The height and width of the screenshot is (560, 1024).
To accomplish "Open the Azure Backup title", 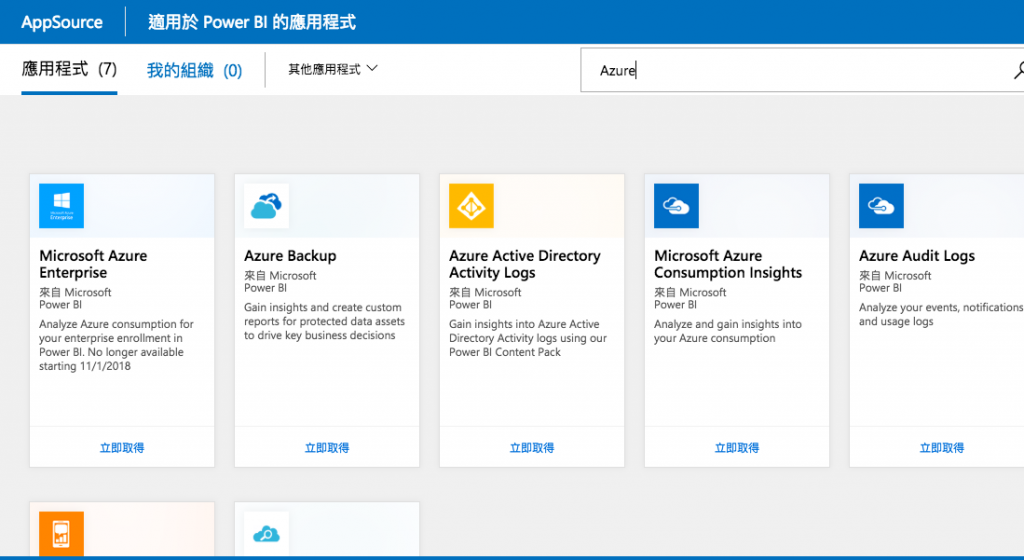I will click(x=290, y=256).
